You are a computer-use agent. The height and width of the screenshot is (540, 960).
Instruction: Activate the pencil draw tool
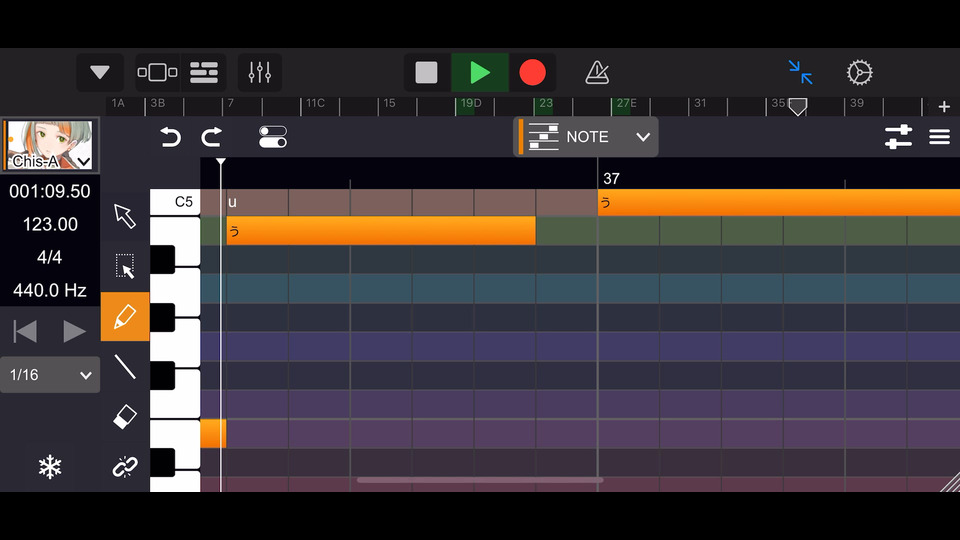pyautogui.click(x=125, y=317)
